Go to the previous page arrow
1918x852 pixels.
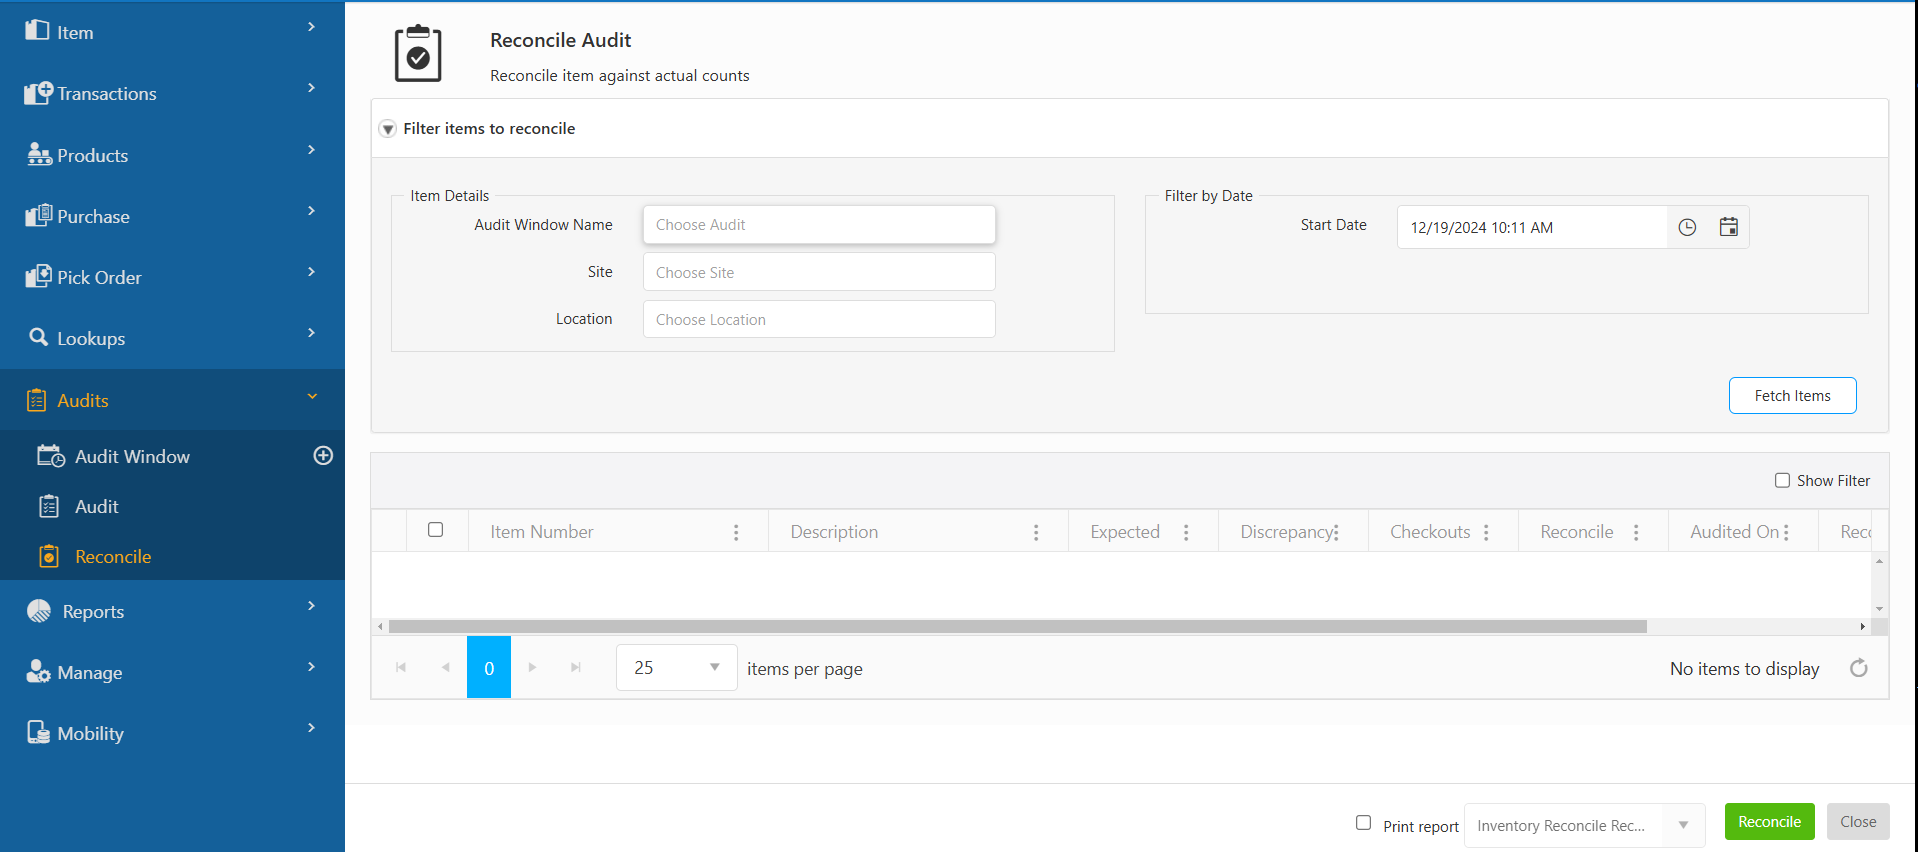[x=445, y=667]
